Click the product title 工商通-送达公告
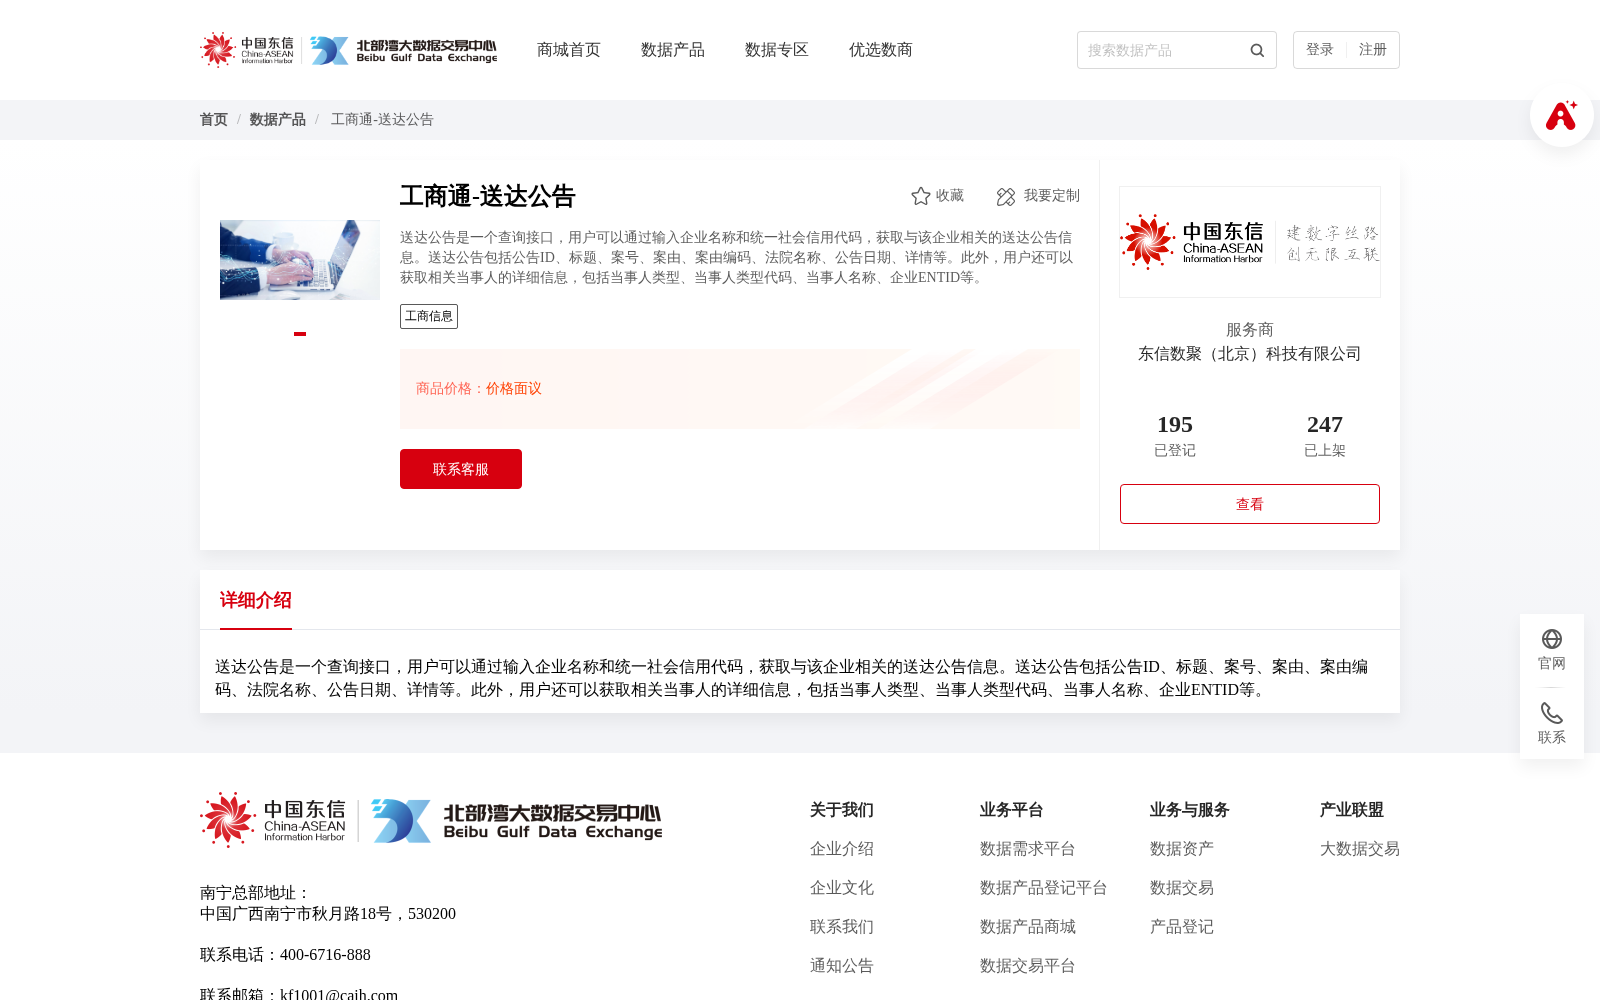The width and height of the screenshot is (1600, 1000). pos(488,196)
